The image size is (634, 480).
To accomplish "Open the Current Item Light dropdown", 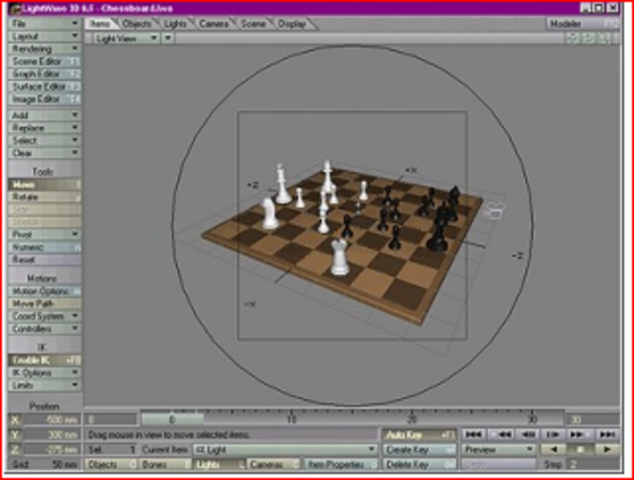I will click(285, 449).
